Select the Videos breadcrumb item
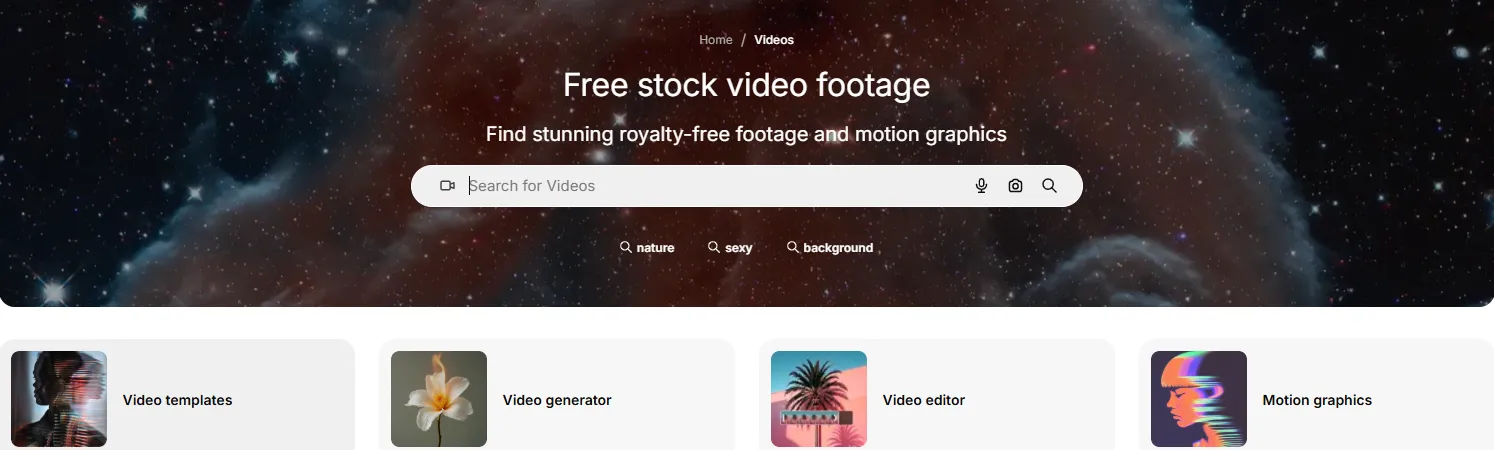1494x450 pixels. point(774,40)
